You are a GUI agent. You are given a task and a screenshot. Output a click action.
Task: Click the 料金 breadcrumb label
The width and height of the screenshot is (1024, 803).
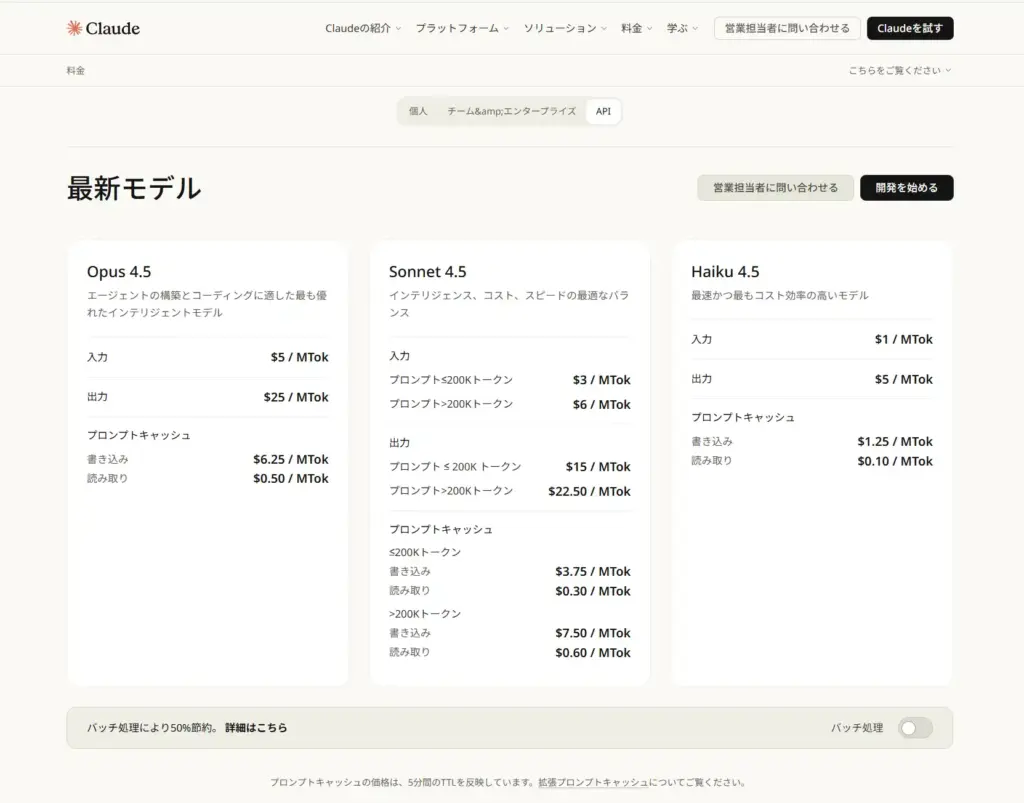click(76, 71)
